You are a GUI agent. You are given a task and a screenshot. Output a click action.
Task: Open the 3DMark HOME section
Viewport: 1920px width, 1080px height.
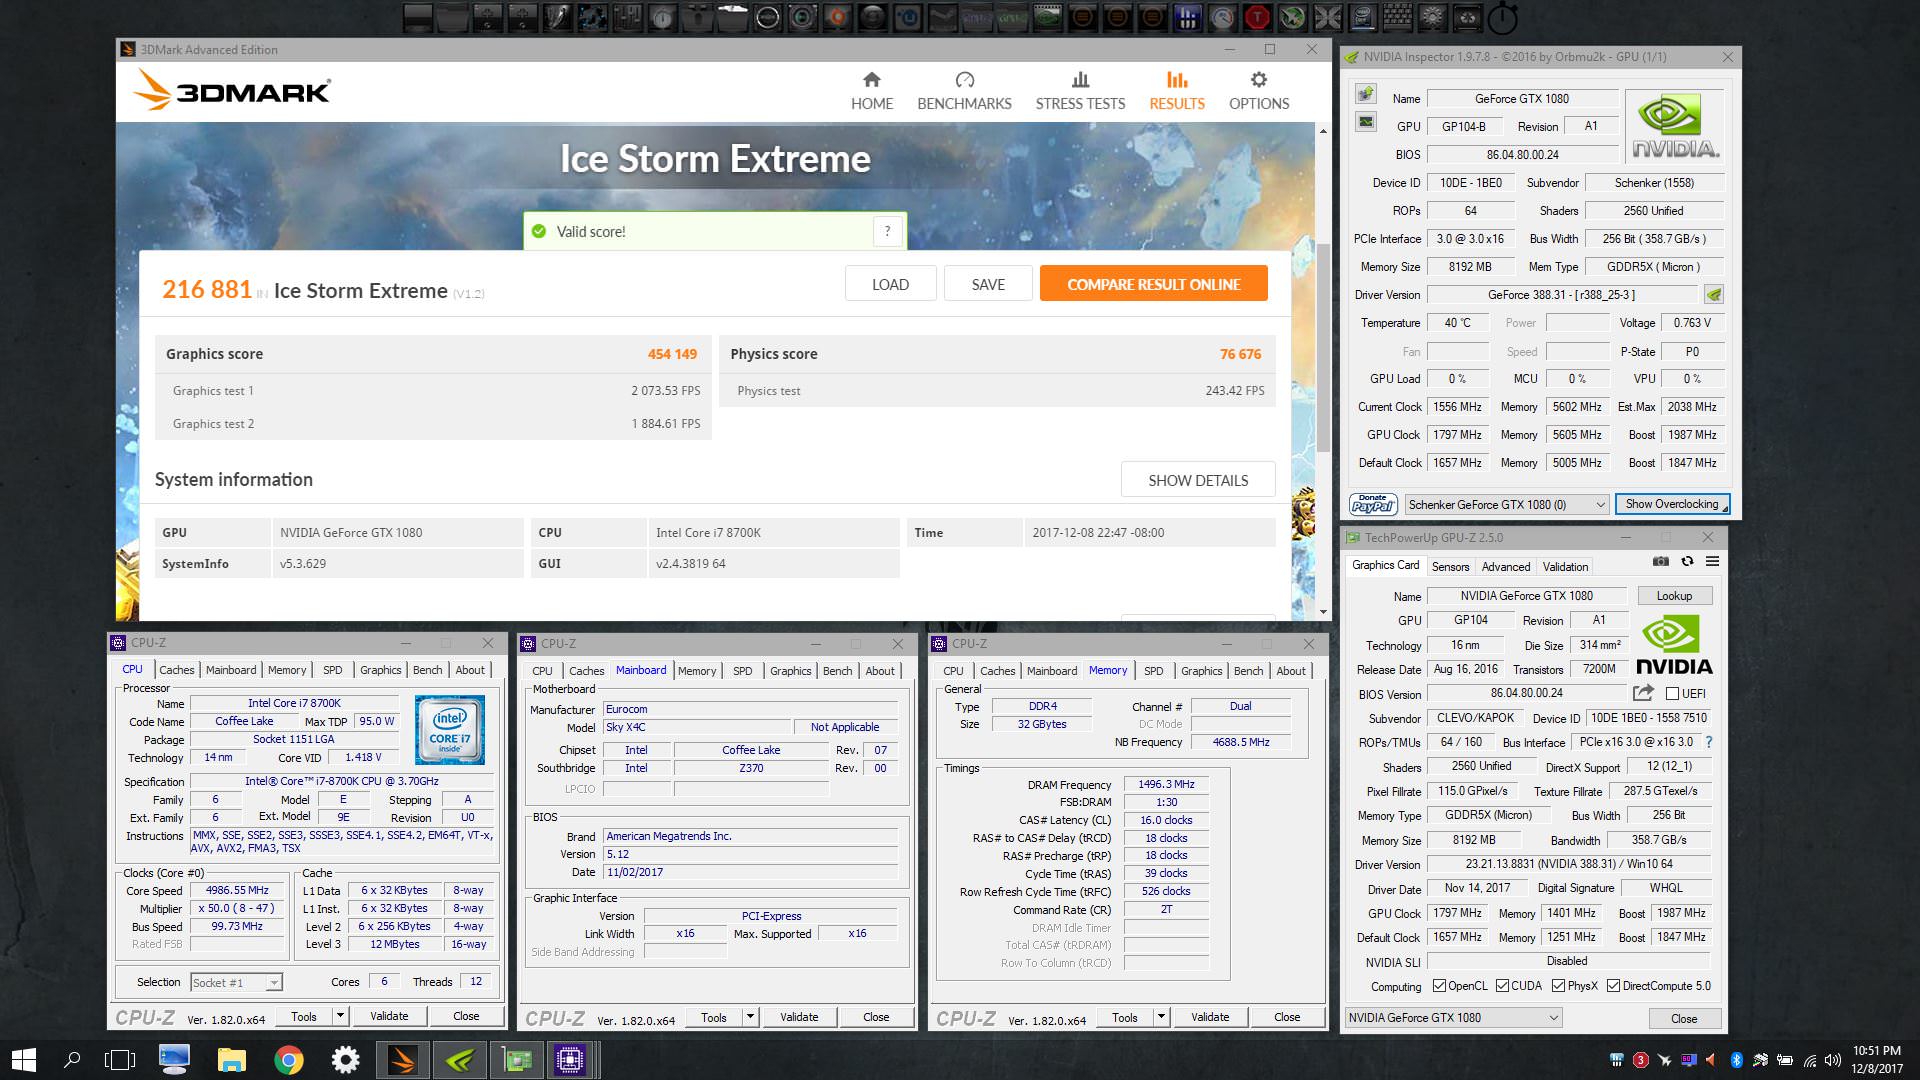pos(871,91)
